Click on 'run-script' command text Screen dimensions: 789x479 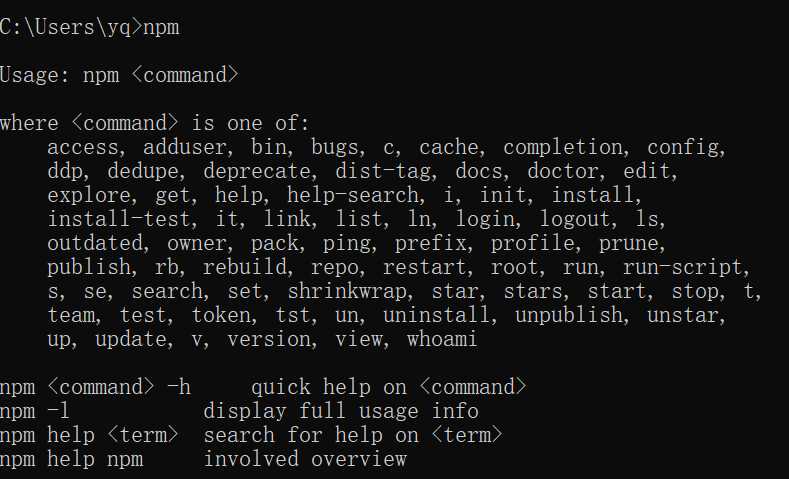pos(682,268)
